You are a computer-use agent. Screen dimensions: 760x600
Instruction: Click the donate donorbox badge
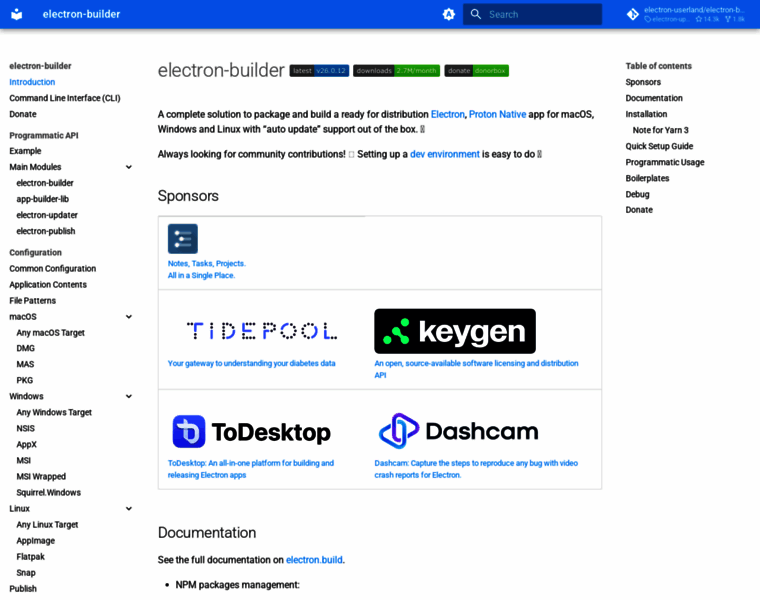pos(476,71)
